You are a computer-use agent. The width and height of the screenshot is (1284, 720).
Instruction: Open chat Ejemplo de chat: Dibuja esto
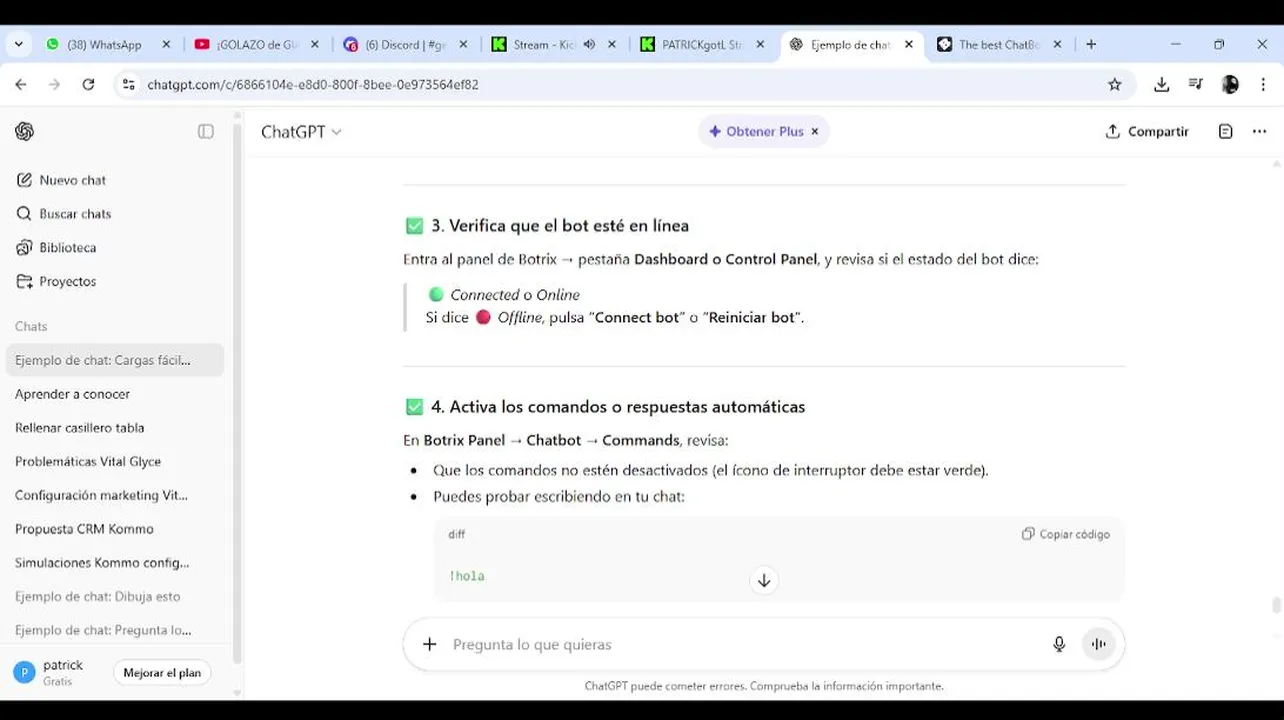click(x=114, y=596)
